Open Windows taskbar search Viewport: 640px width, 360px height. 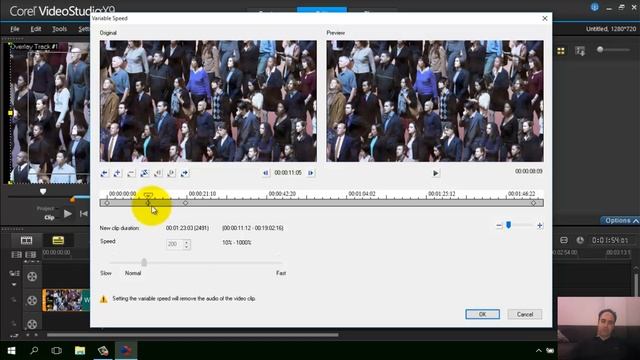point(34,351)
